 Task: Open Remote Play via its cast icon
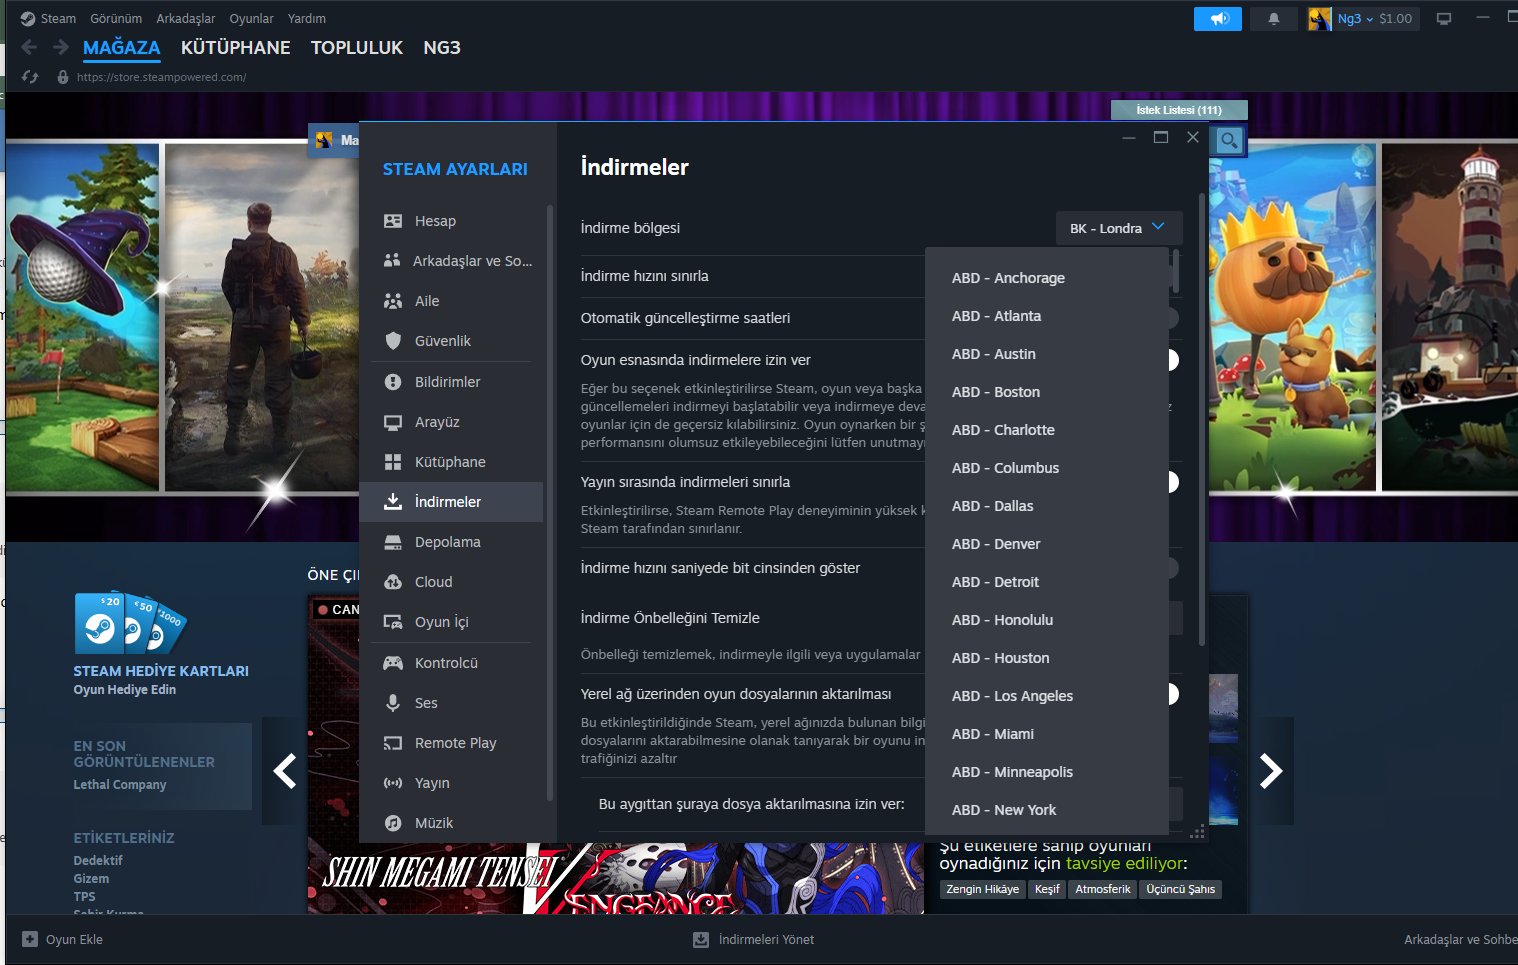pos(393,743)
